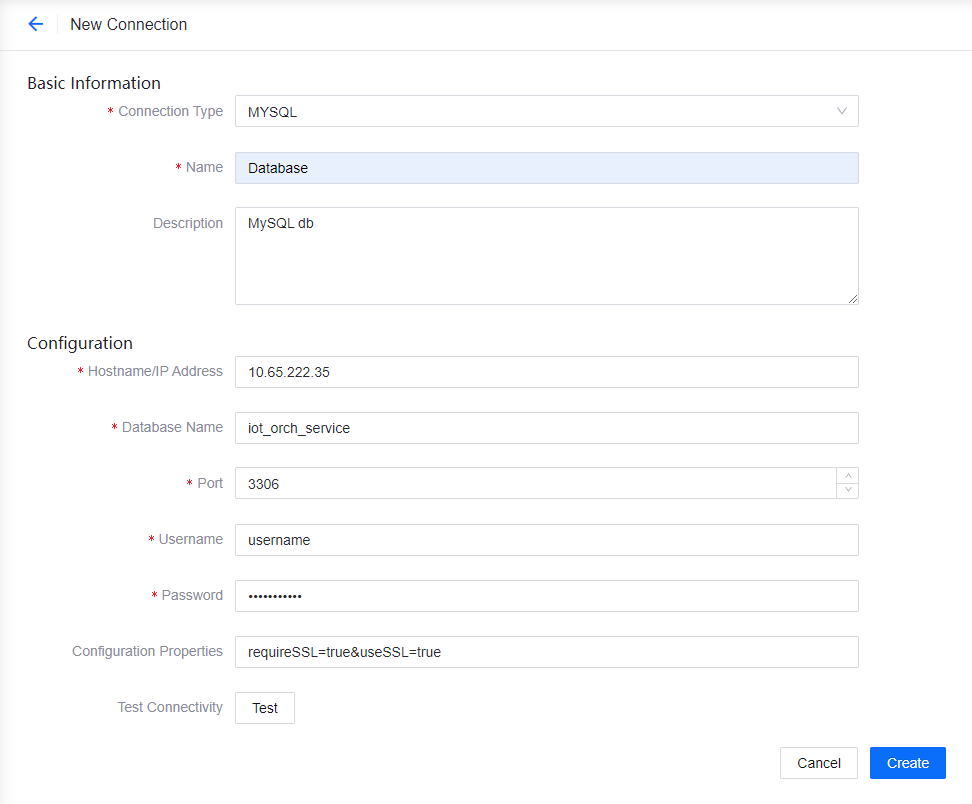Click the Cancel button
Viewport: 972px width, 804px height.
click(818, 762)
